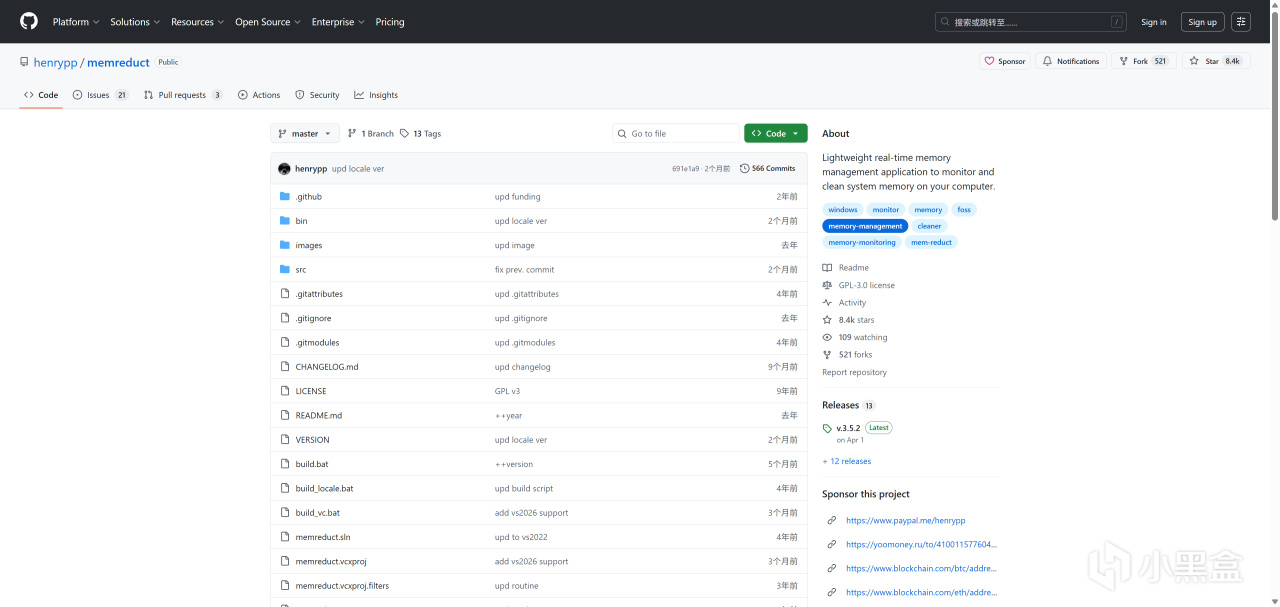Open build.bat file

pyautogui.click(x=311, y=464)
